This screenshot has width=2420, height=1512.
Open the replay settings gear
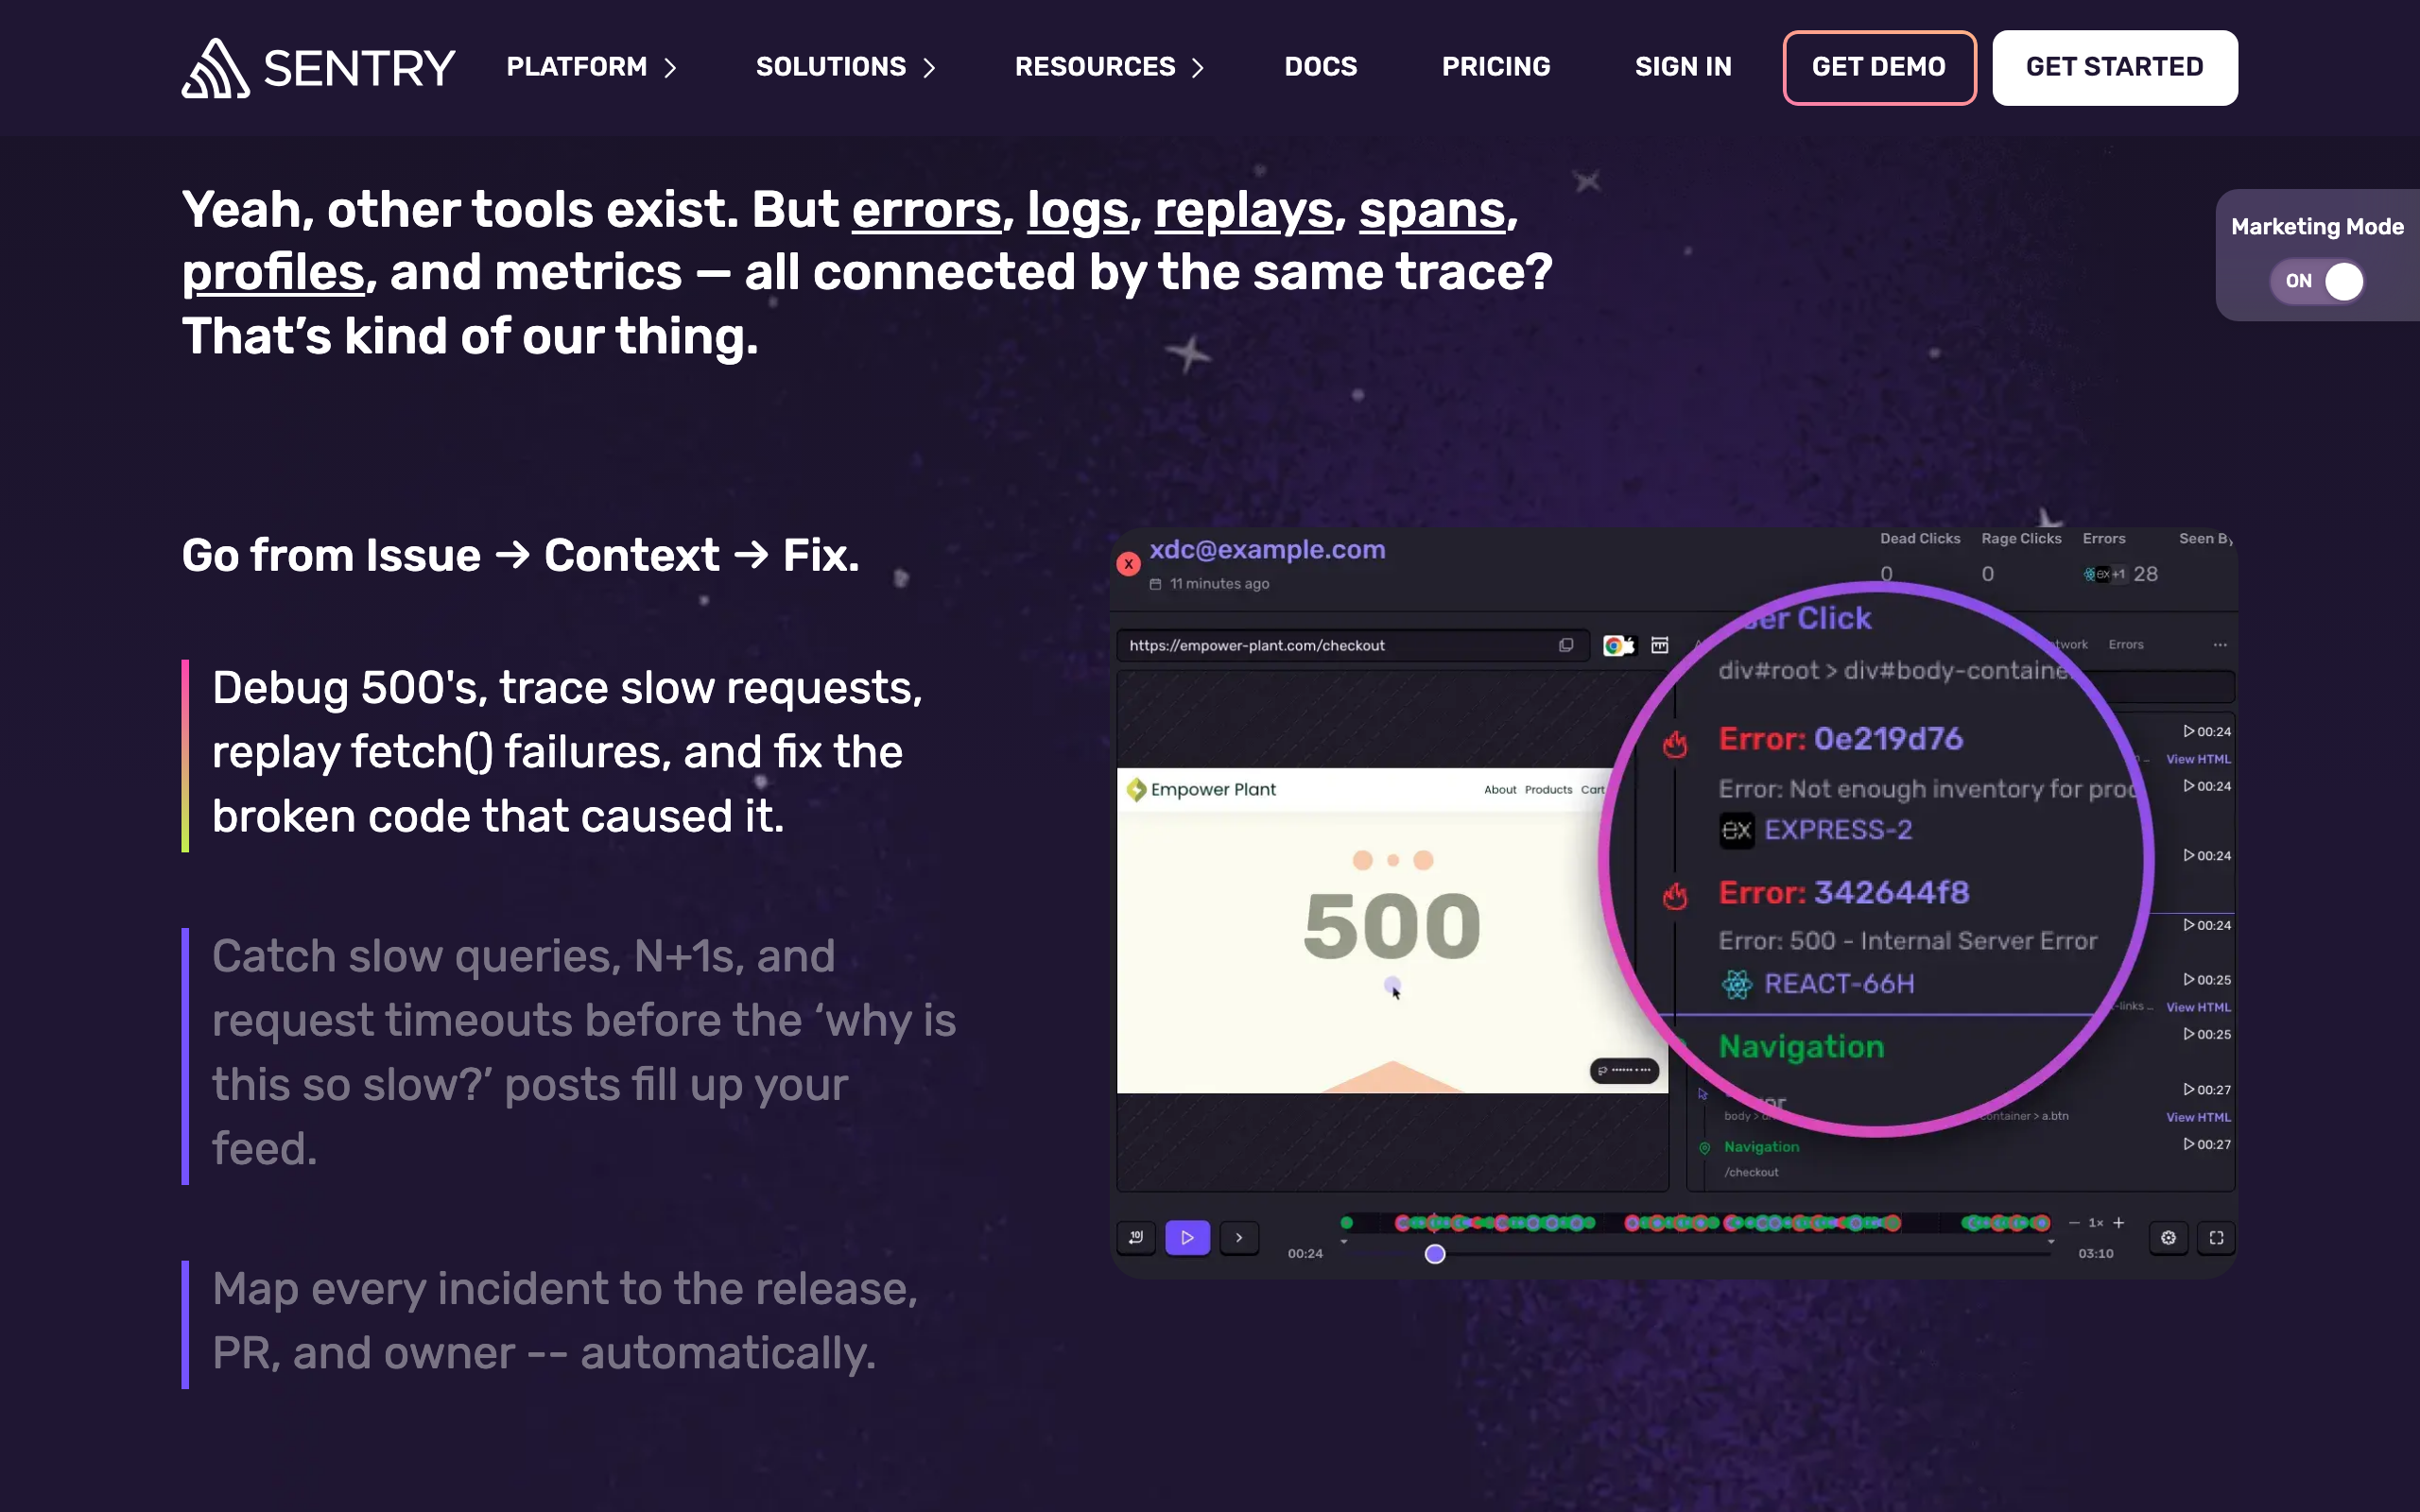(2168, 1238)
